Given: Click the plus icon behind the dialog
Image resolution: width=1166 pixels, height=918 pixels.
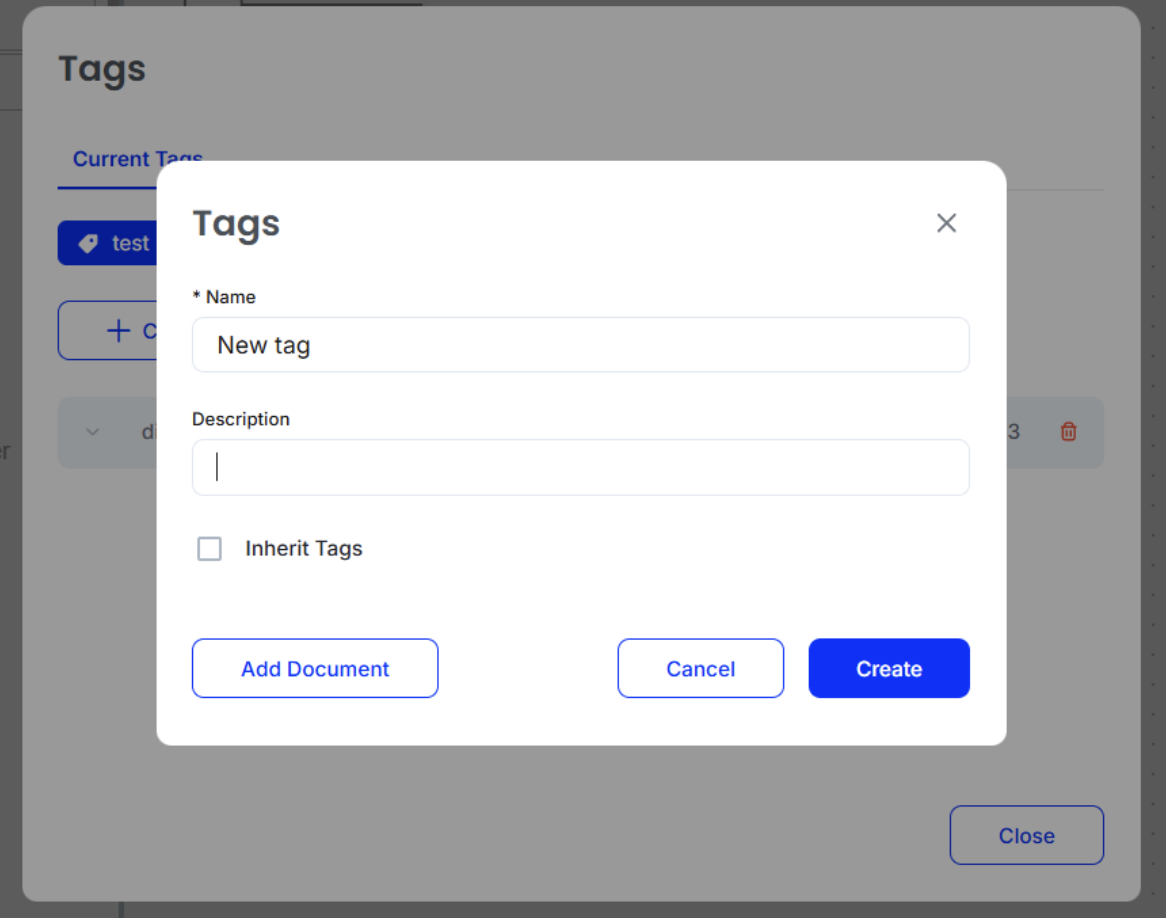Looking at the screenshot, I should click(118, 331).
